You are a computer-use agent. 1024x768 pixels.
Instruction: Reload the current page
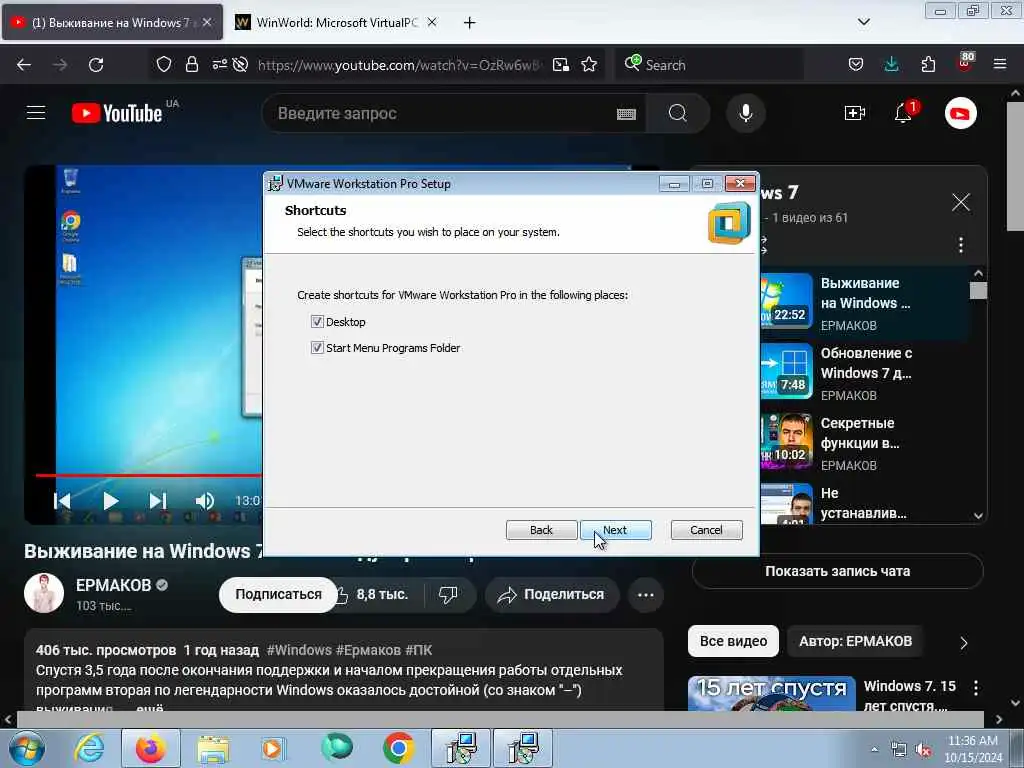(96, 65)
